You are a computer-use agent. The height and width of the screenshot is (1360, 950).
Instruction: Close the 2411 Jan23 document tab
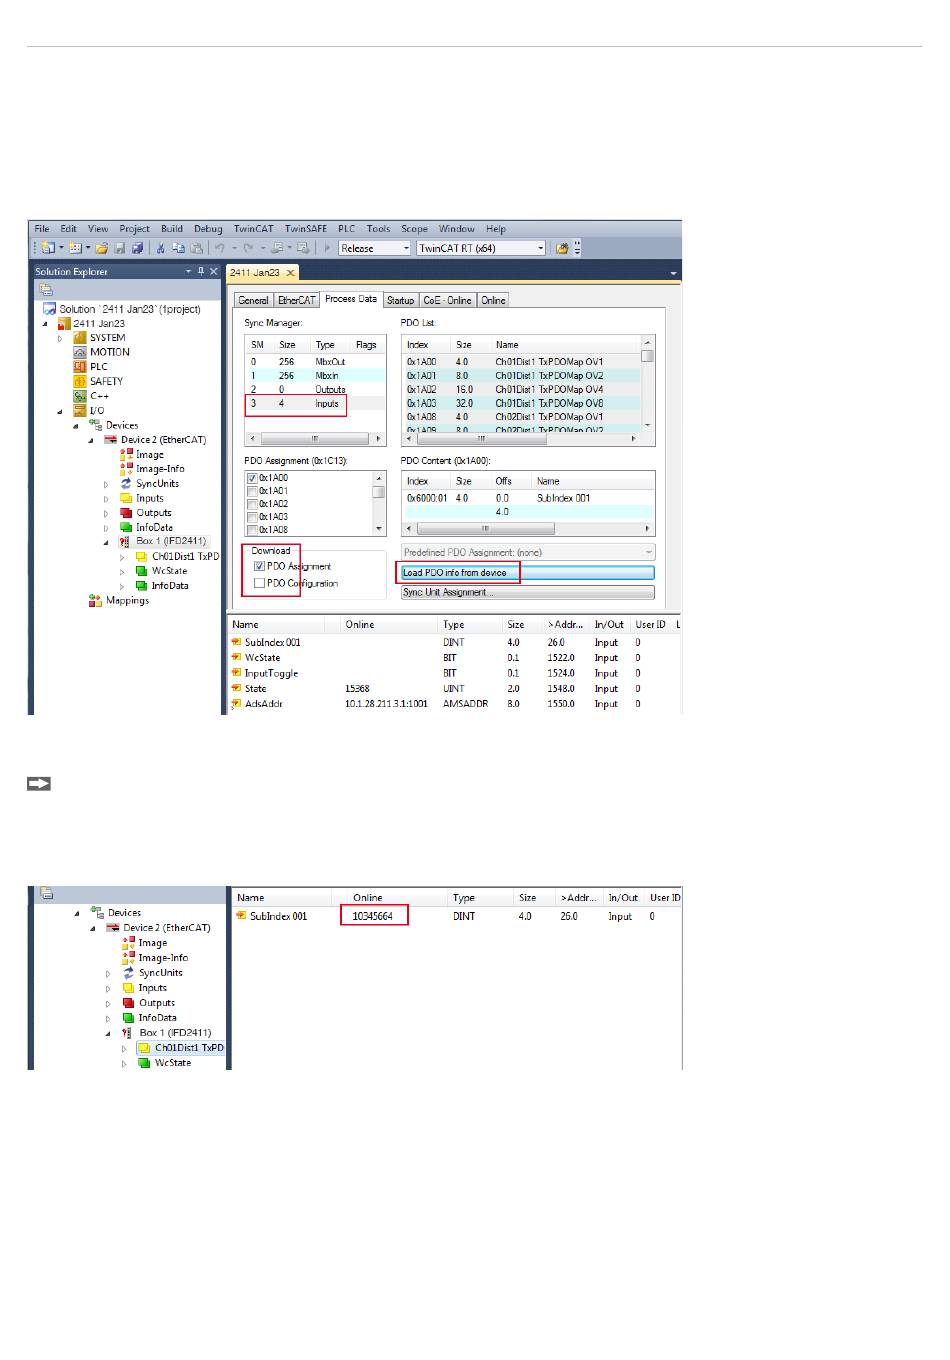290,273
